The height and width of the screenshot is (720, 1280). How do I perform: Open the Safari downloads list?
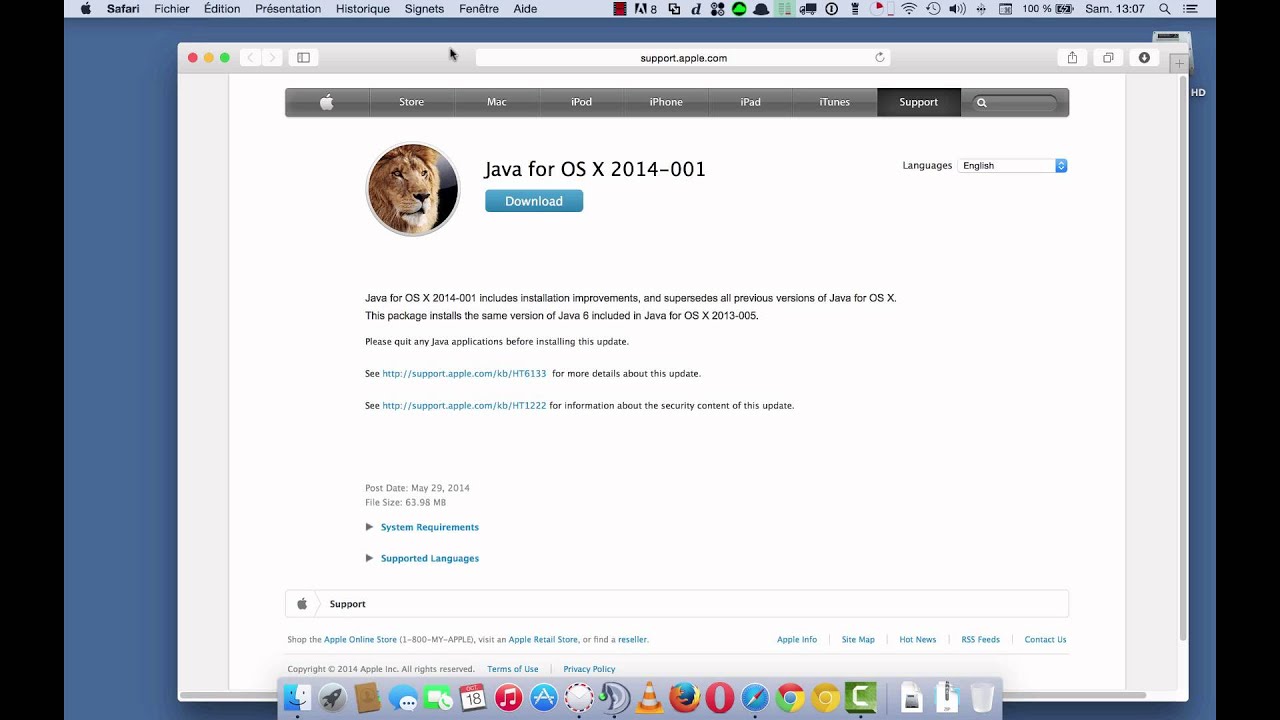[1144, 58]
